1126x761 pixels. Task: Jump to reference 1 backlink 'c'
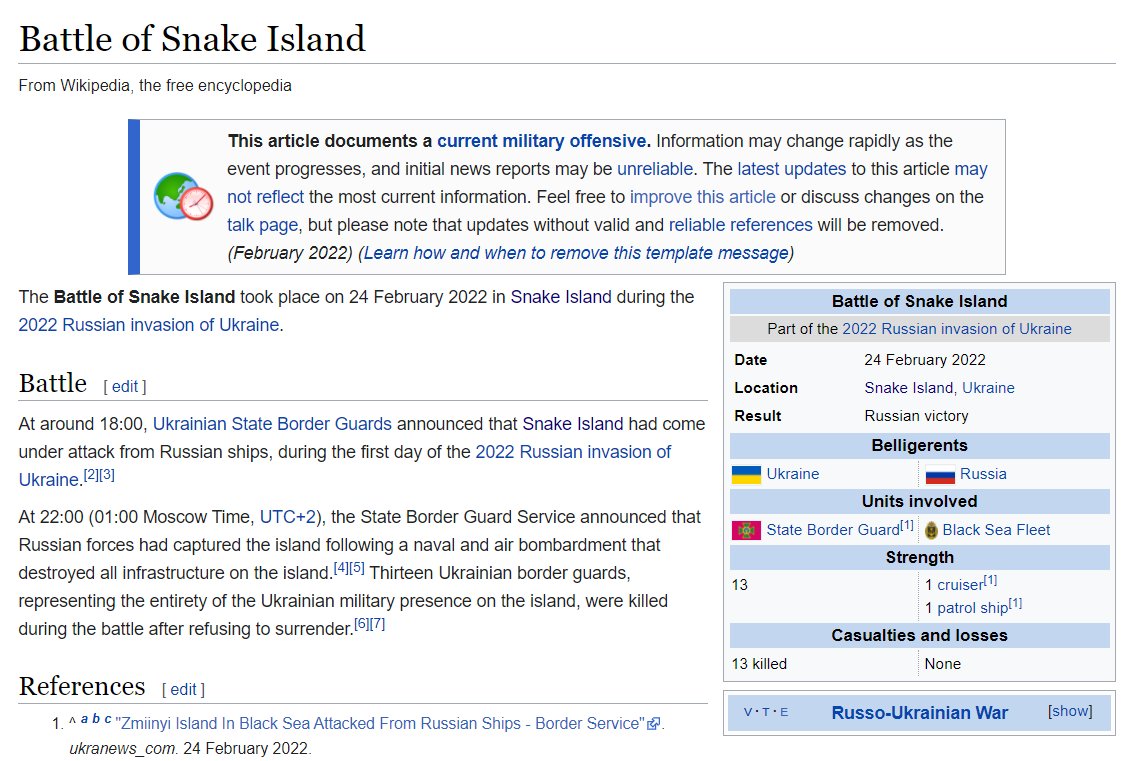click(108, 719)
